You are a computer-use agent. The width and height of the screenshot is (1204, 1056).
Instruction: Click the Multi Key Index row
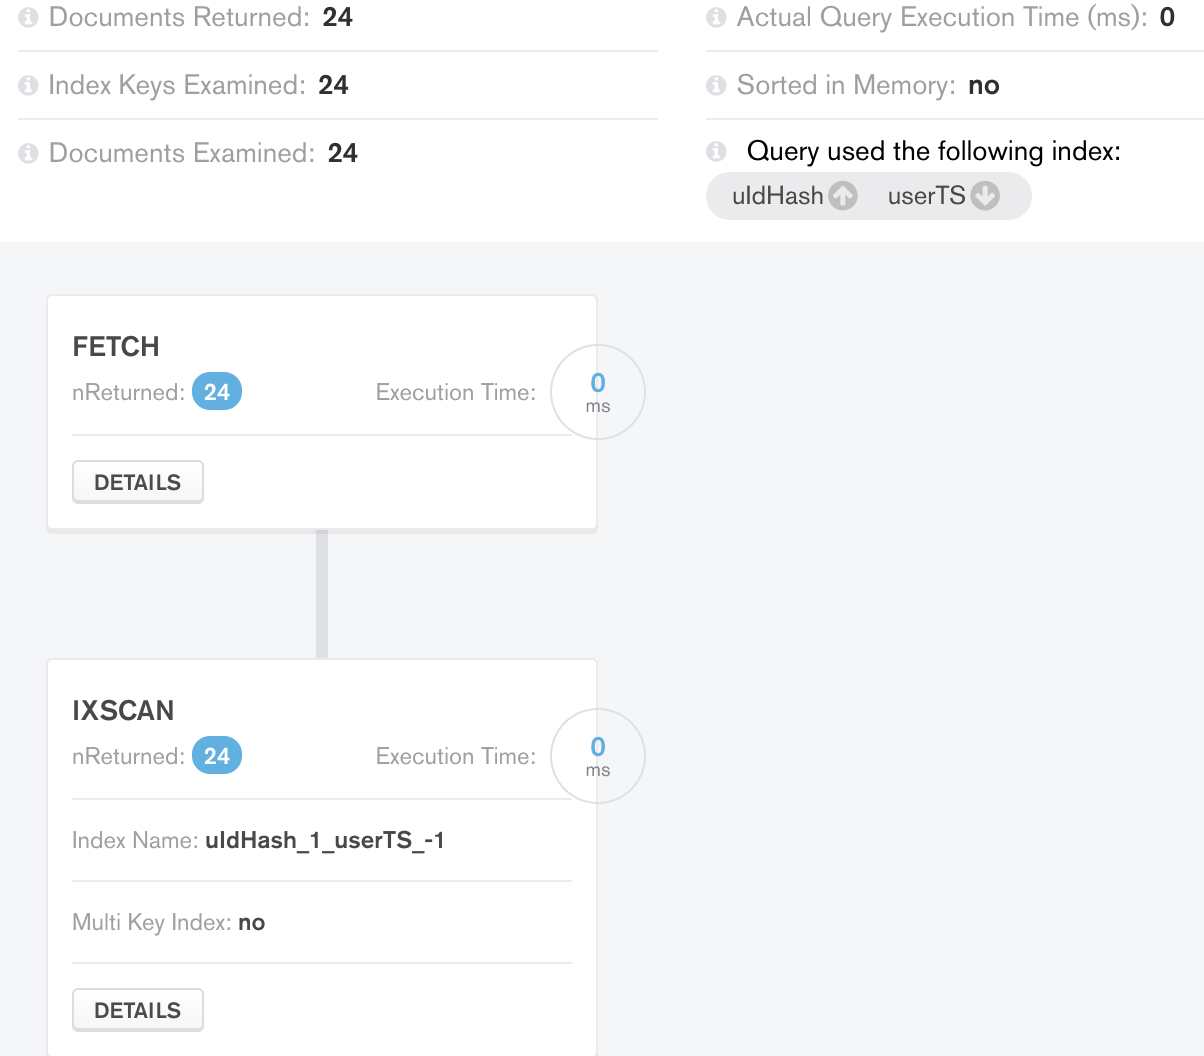[169, 922]
